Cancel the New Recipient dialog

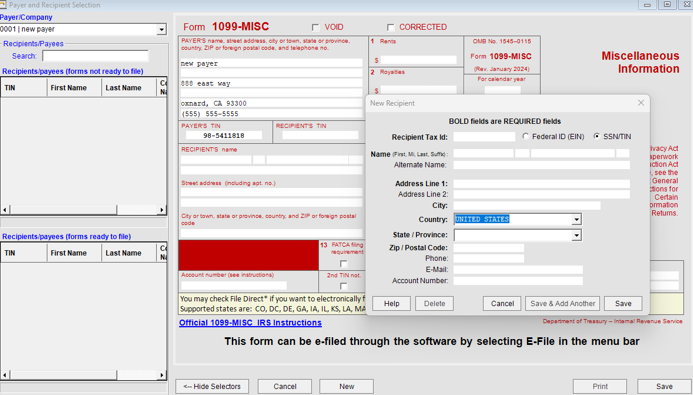(x=503, y=304)
